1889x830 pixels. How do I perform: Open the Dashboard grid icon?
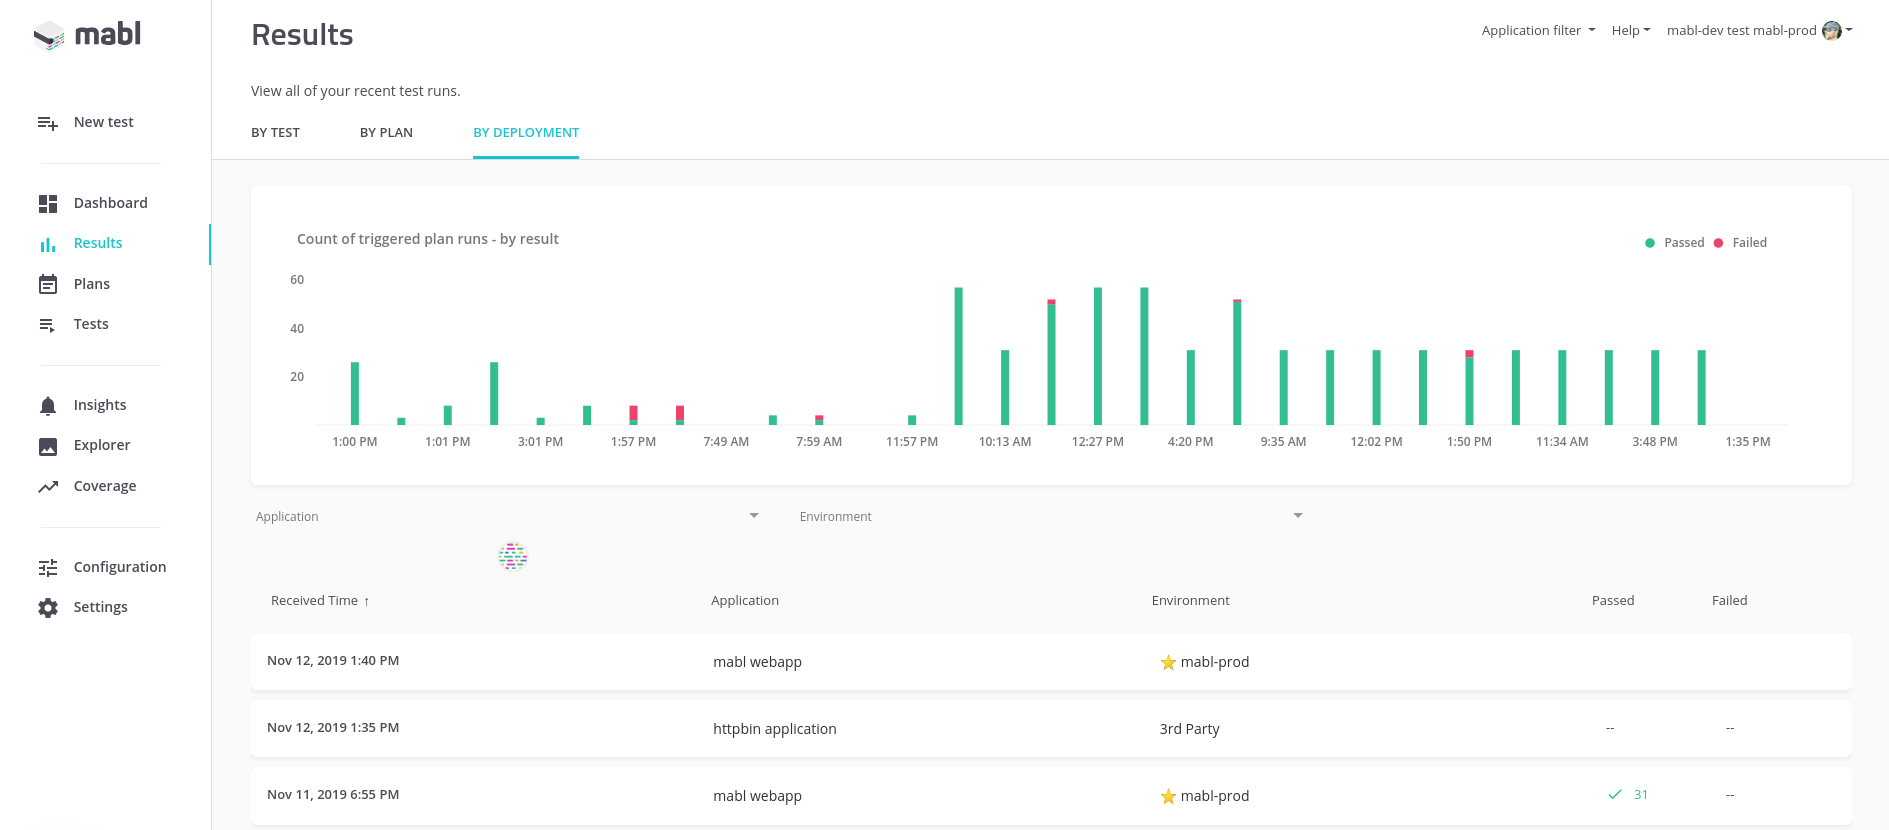click(48, 204)
